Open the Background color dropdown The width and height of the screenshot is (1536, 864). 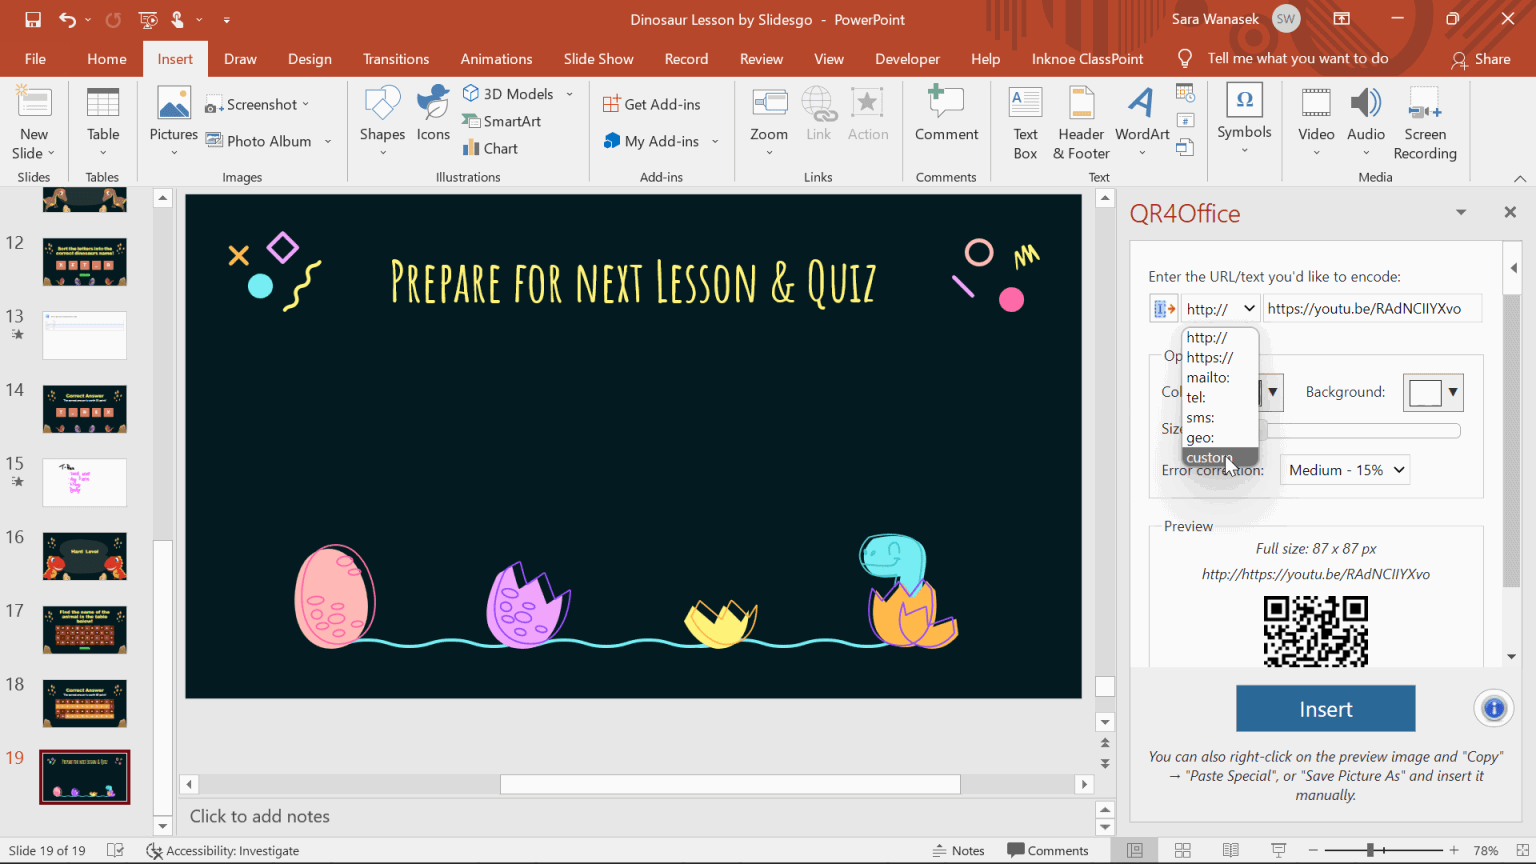(x=1453, y=393)
